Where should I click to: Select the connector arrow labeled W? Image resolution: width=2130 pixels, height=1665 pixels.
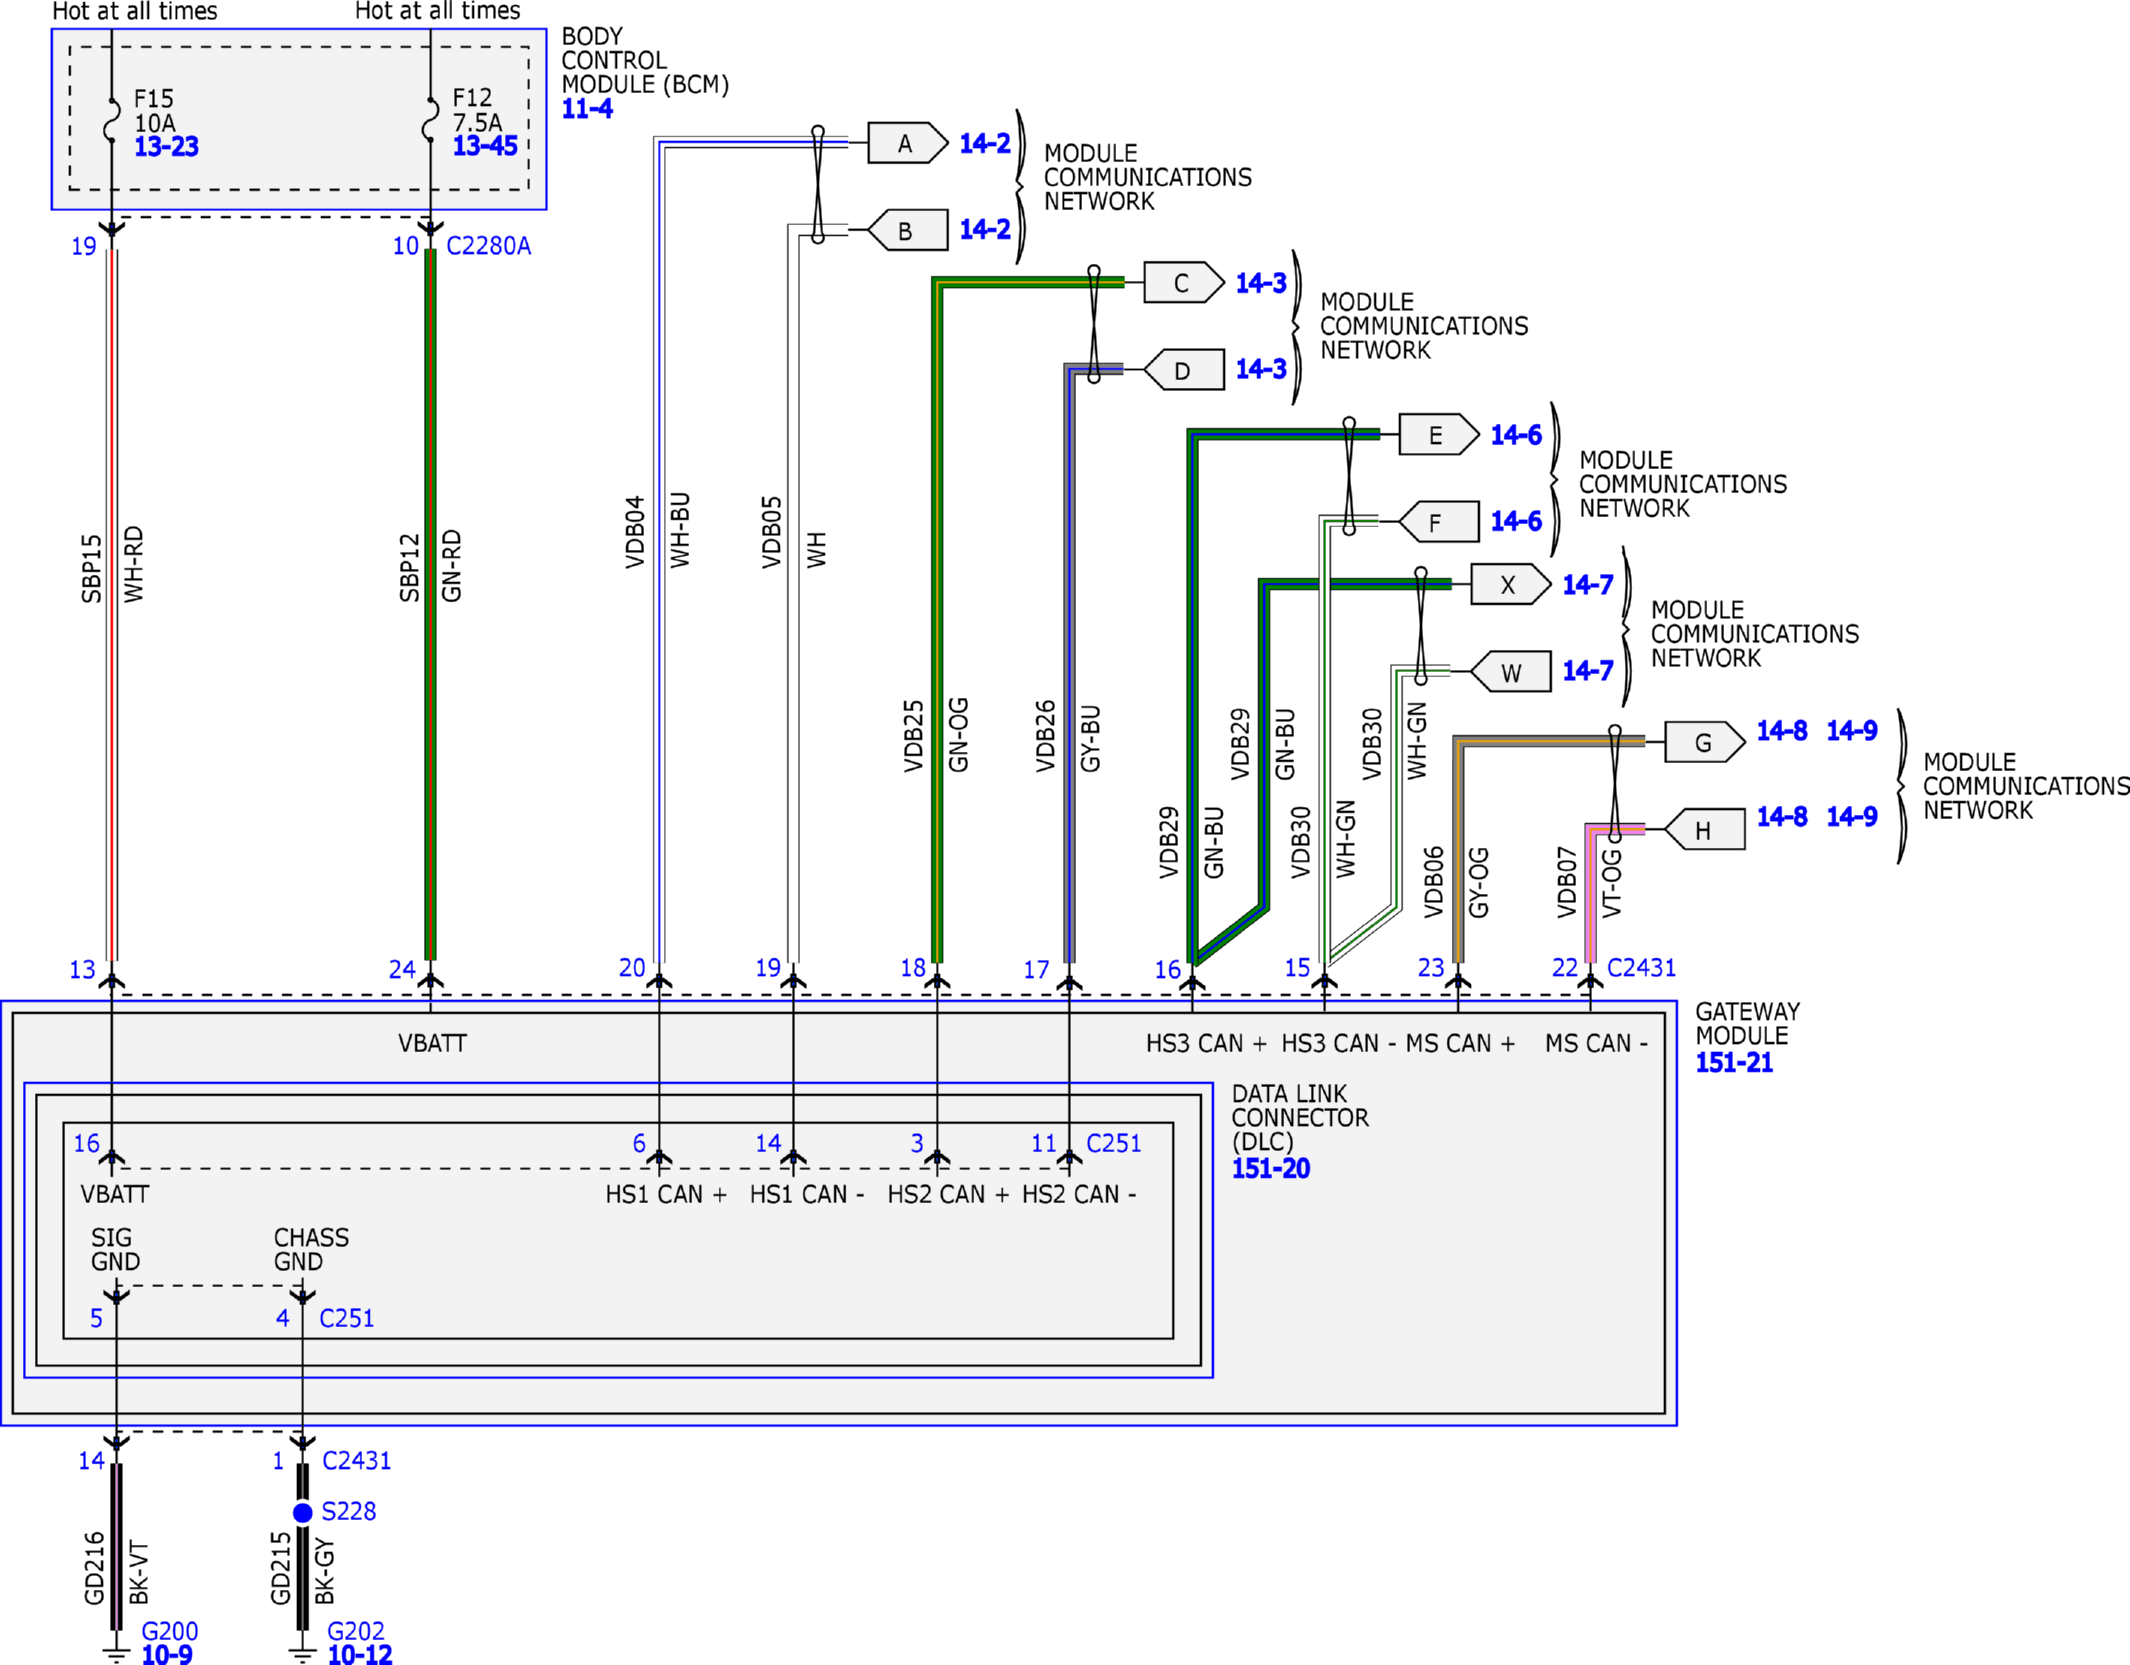click(1511, 672)
